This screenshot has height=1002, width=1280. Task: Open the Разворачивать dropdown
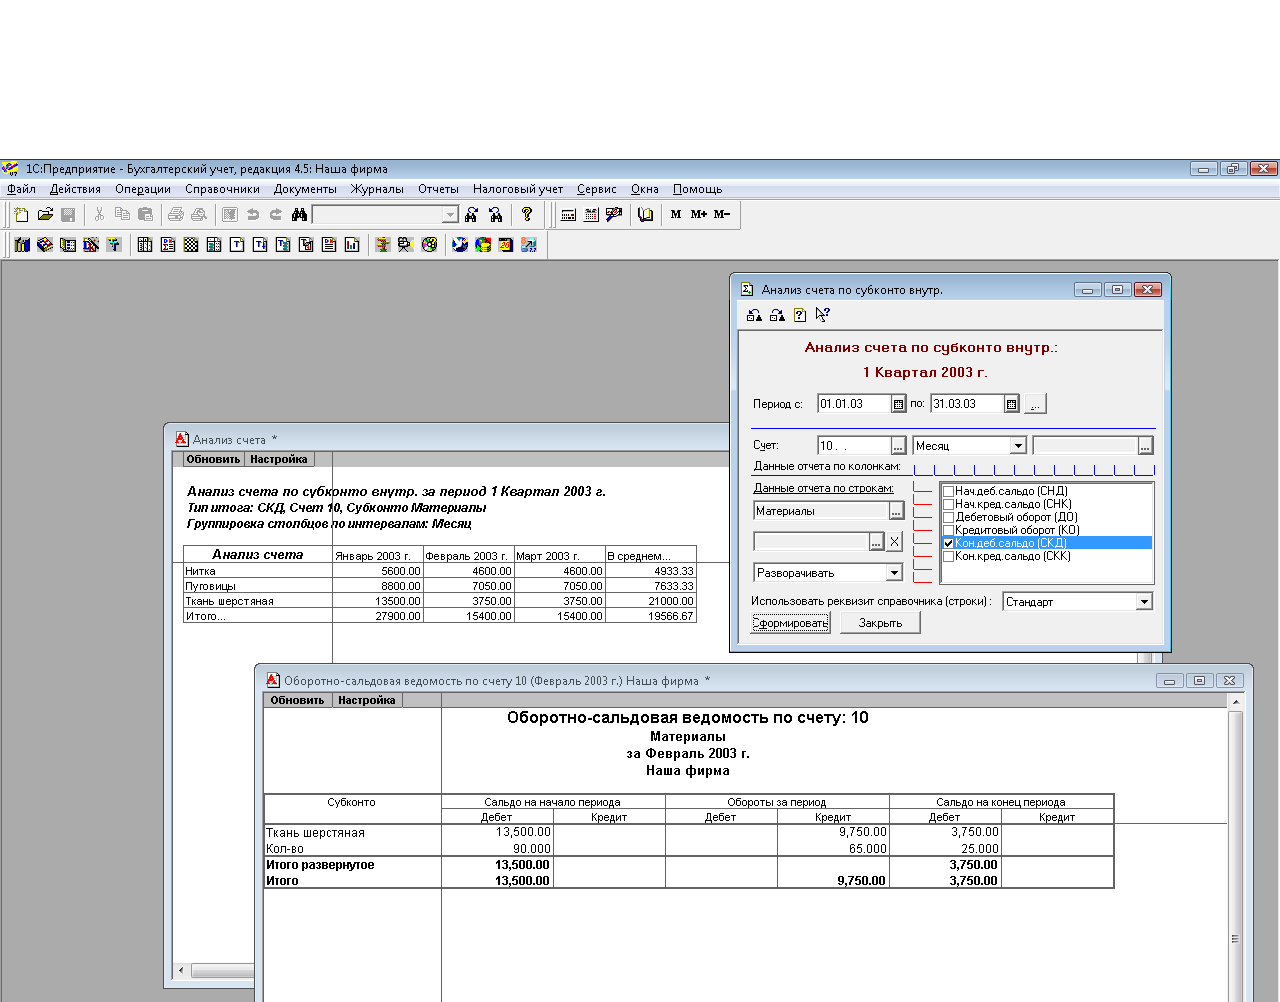[x=894, y=573]
